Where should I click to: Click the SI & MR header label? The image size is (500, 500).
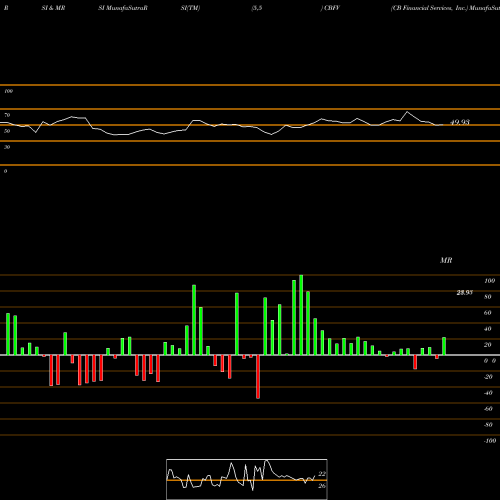pyautogui.click(x=53, y=8)
